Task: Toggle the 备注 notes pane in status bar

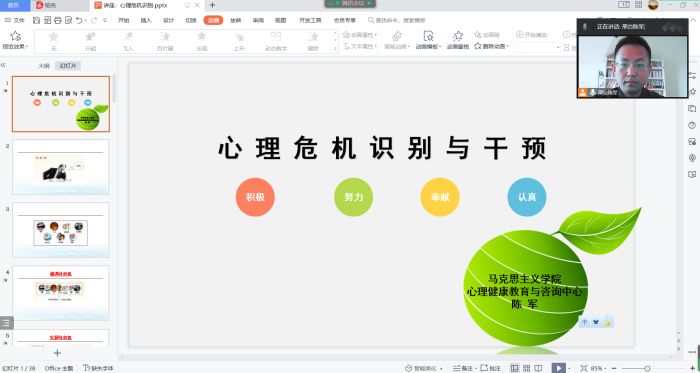Action: tap(463, 368)
